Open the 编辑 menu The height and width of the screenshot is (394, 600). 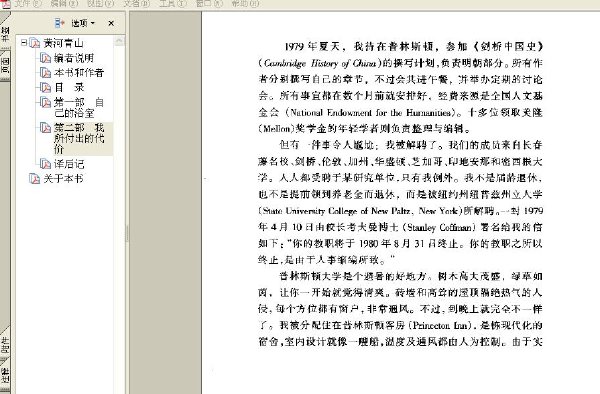pyautogui.click(x=64, y=4)
